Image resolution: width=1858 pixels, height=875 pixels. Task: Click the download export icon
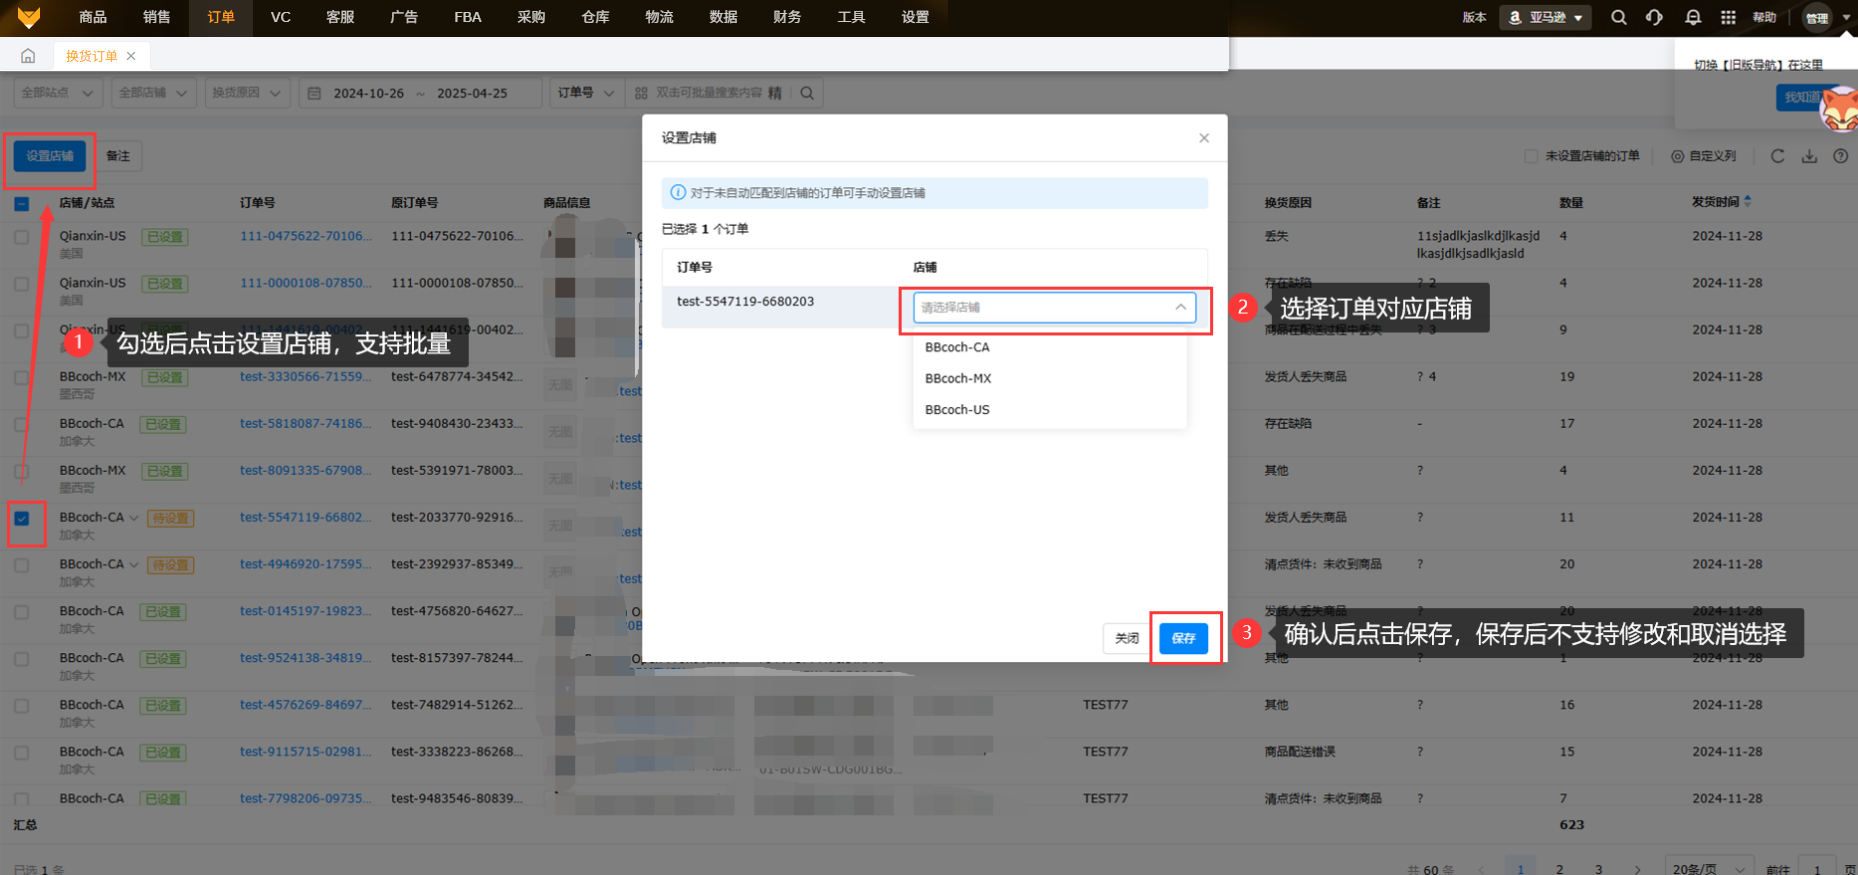[1809, 156]
